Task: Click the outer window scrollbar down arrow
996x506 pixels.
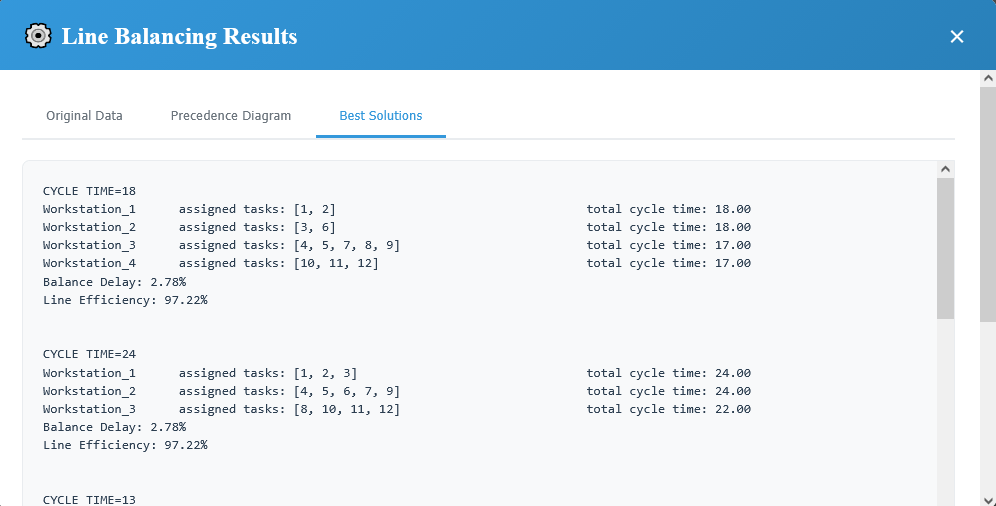Action: 988,498
